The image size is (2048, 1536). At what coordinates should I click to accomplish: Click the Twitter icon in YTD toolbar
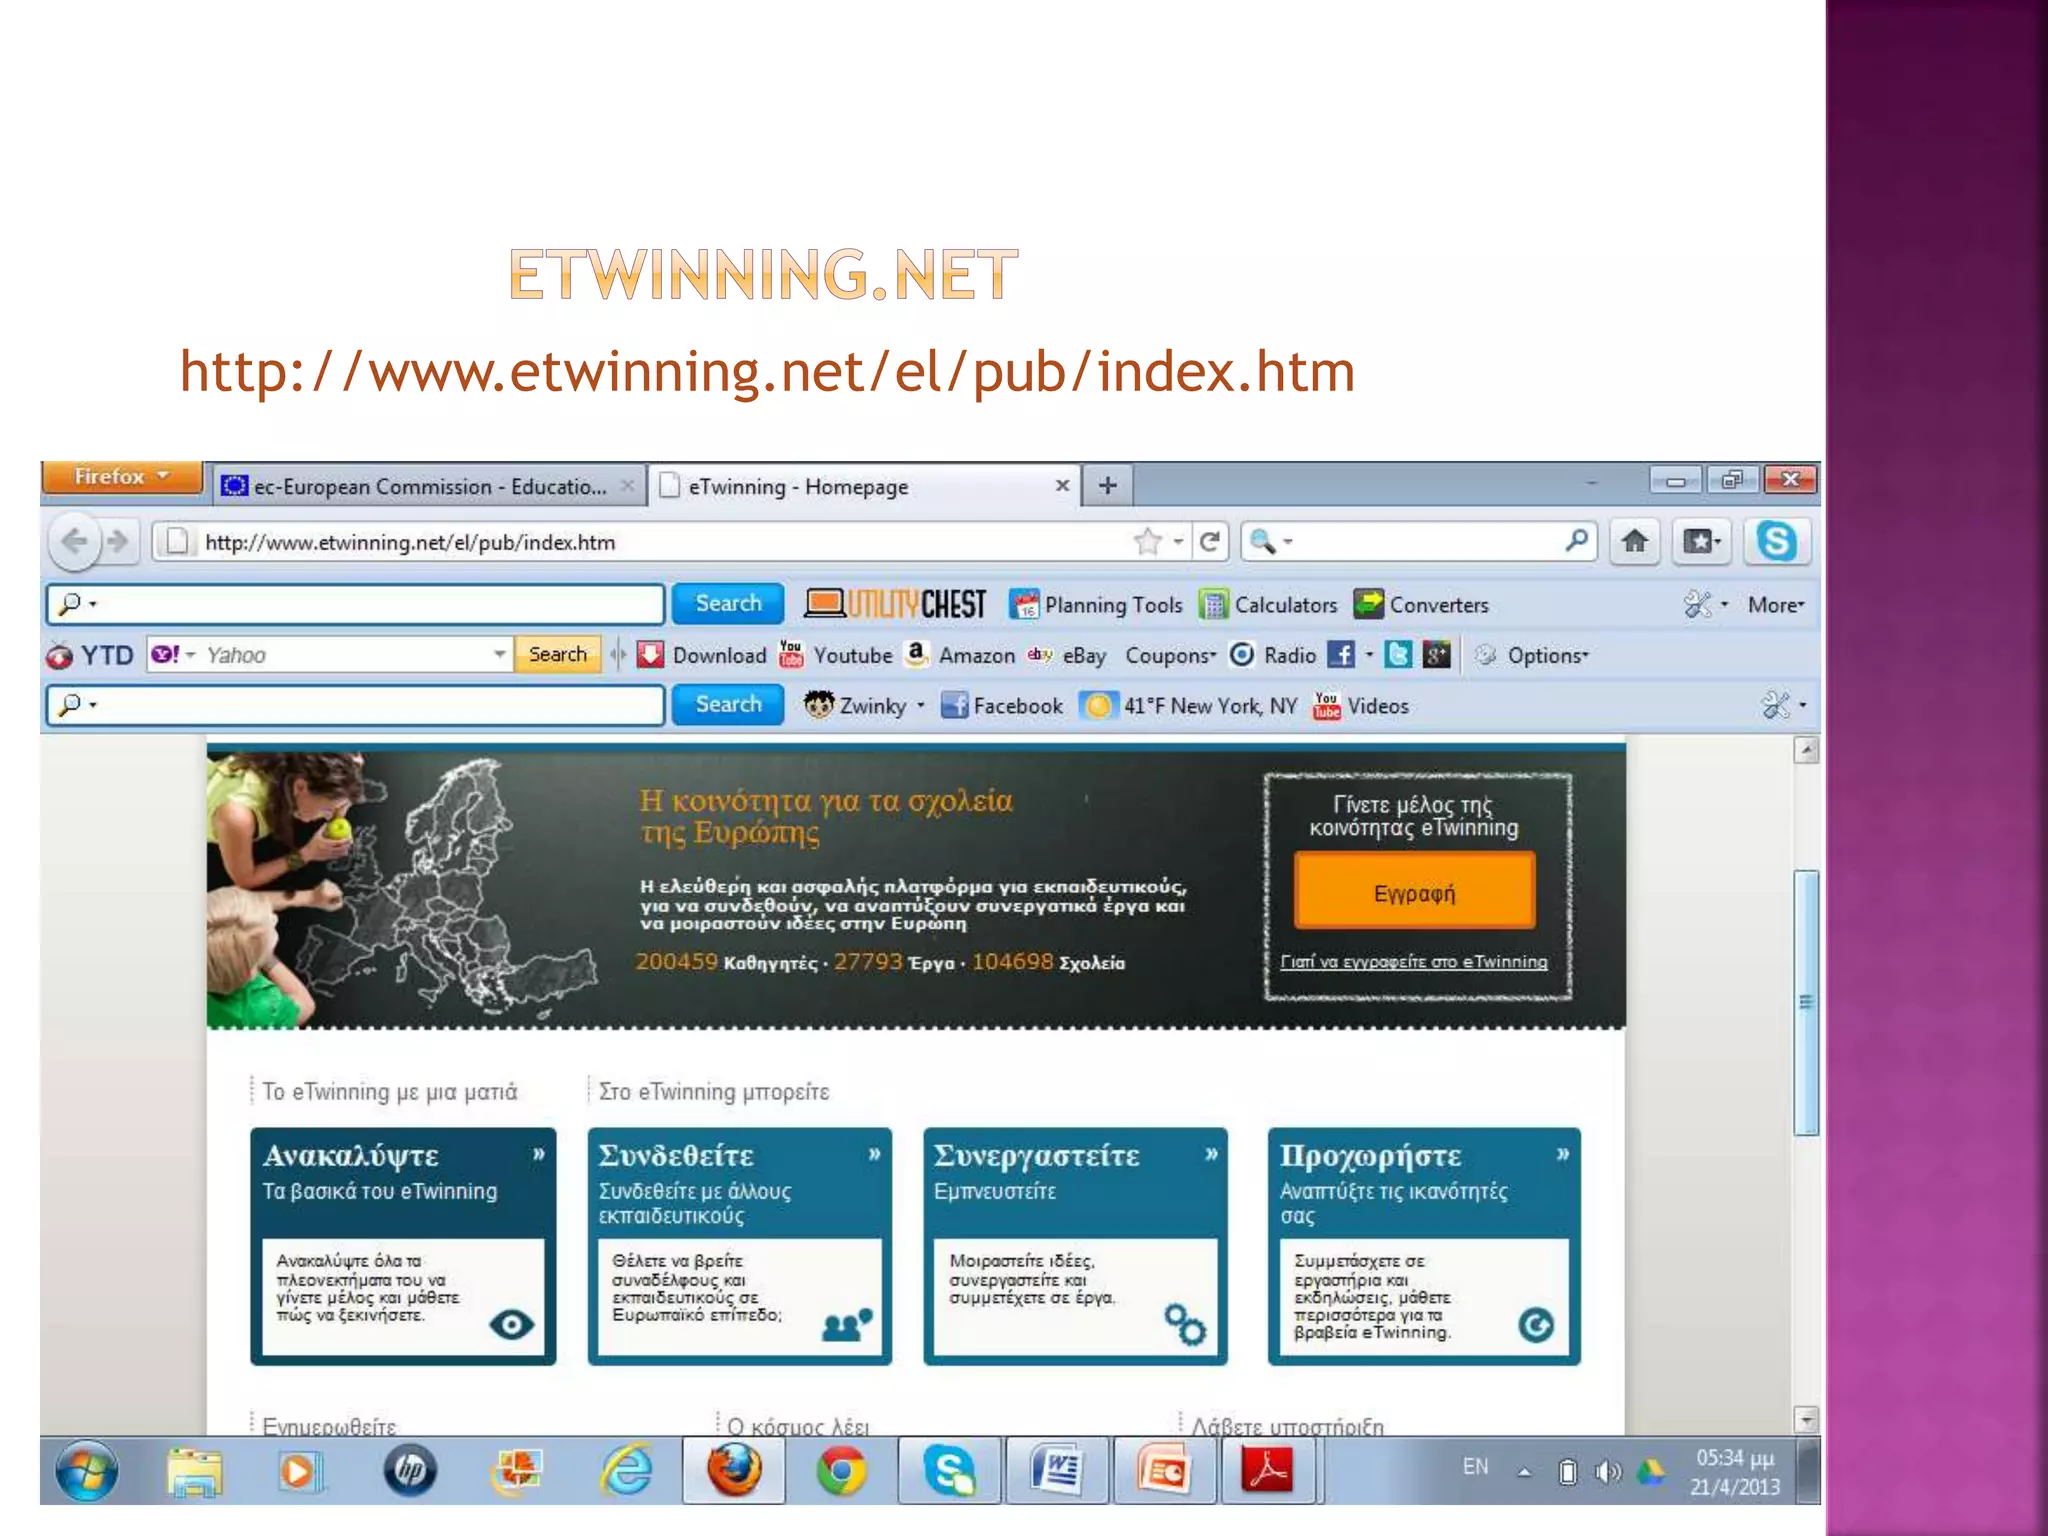point(1398,655)
